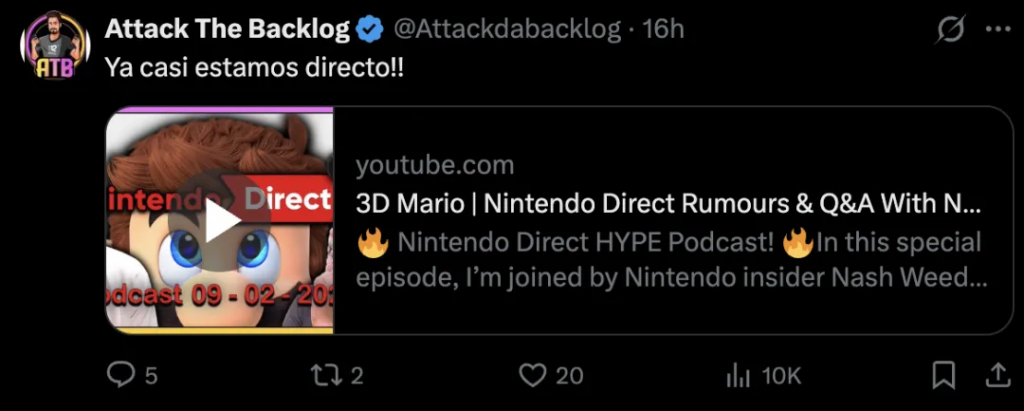Click the 10K views count
The image size is (1024, 411).
(x=781, y=376)
